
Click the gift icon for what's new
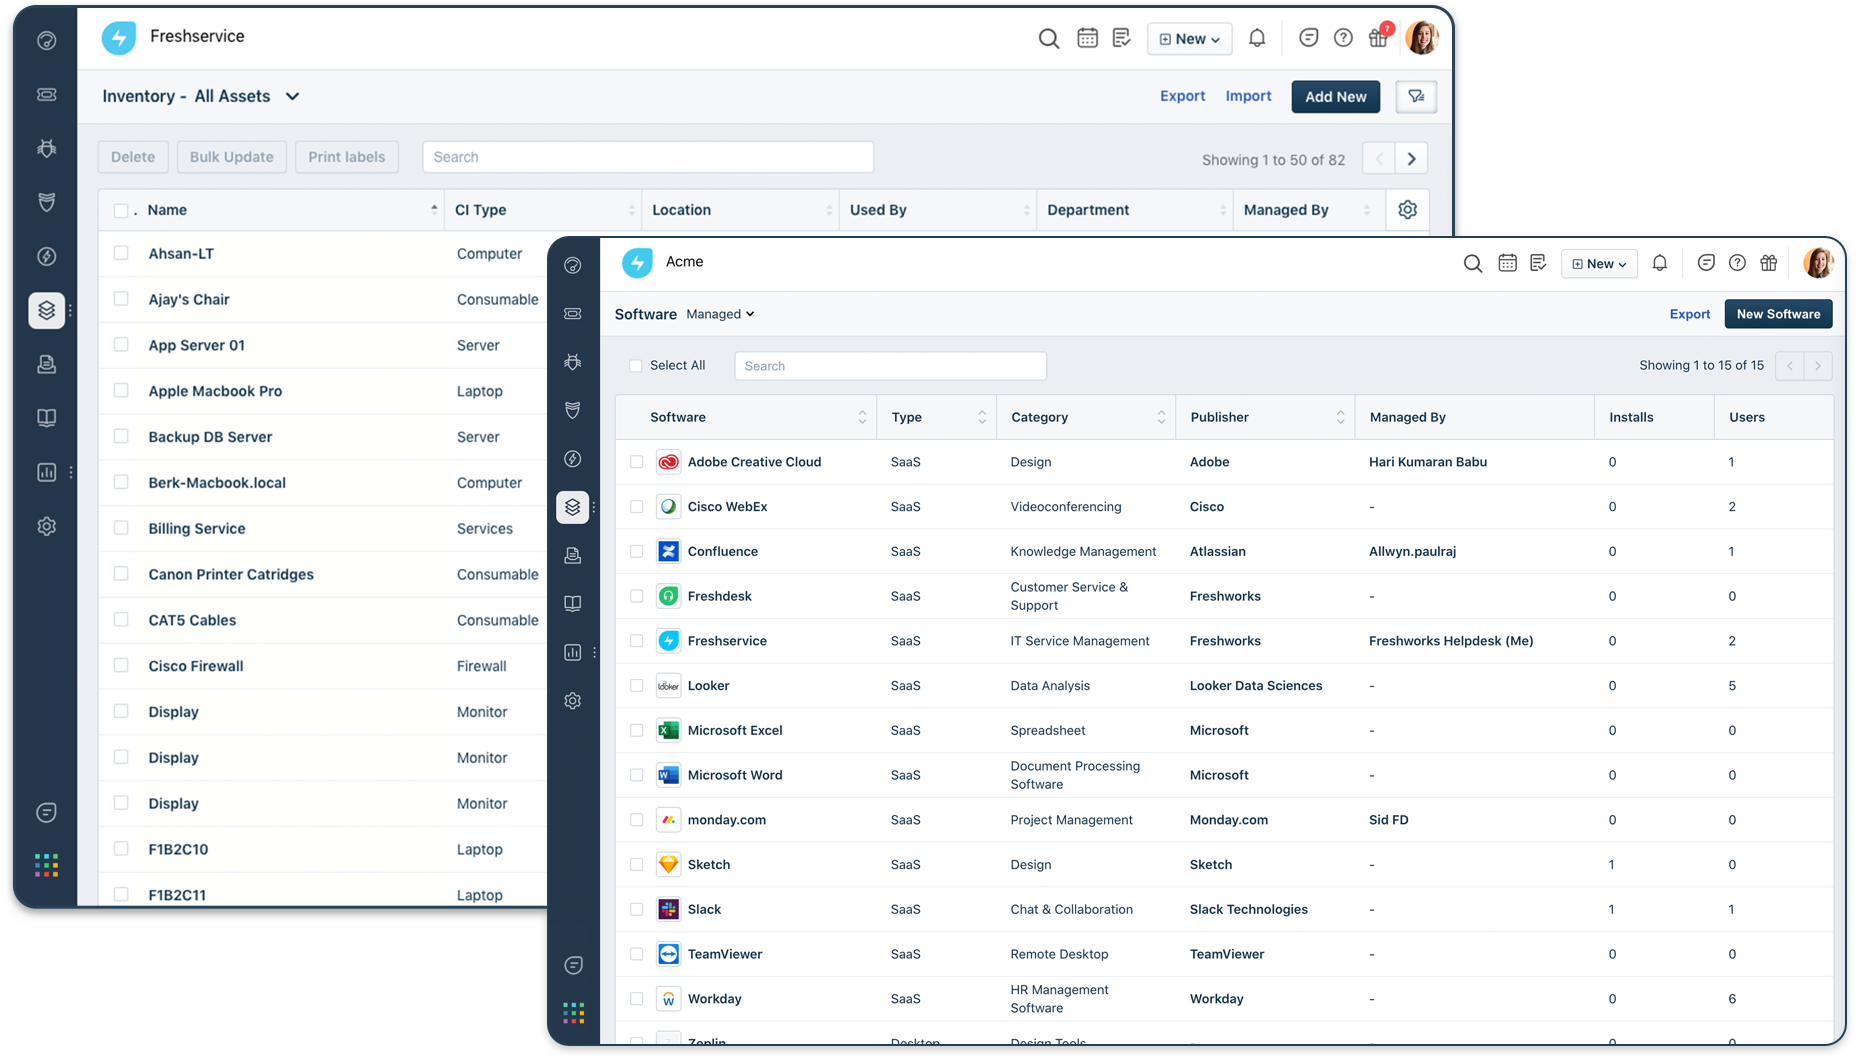[x=1769, y=263]
